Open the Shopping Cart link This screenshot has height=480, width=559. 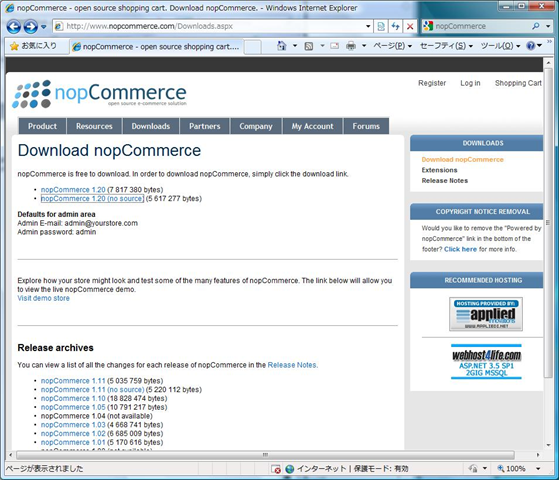[x=518, y=83]
